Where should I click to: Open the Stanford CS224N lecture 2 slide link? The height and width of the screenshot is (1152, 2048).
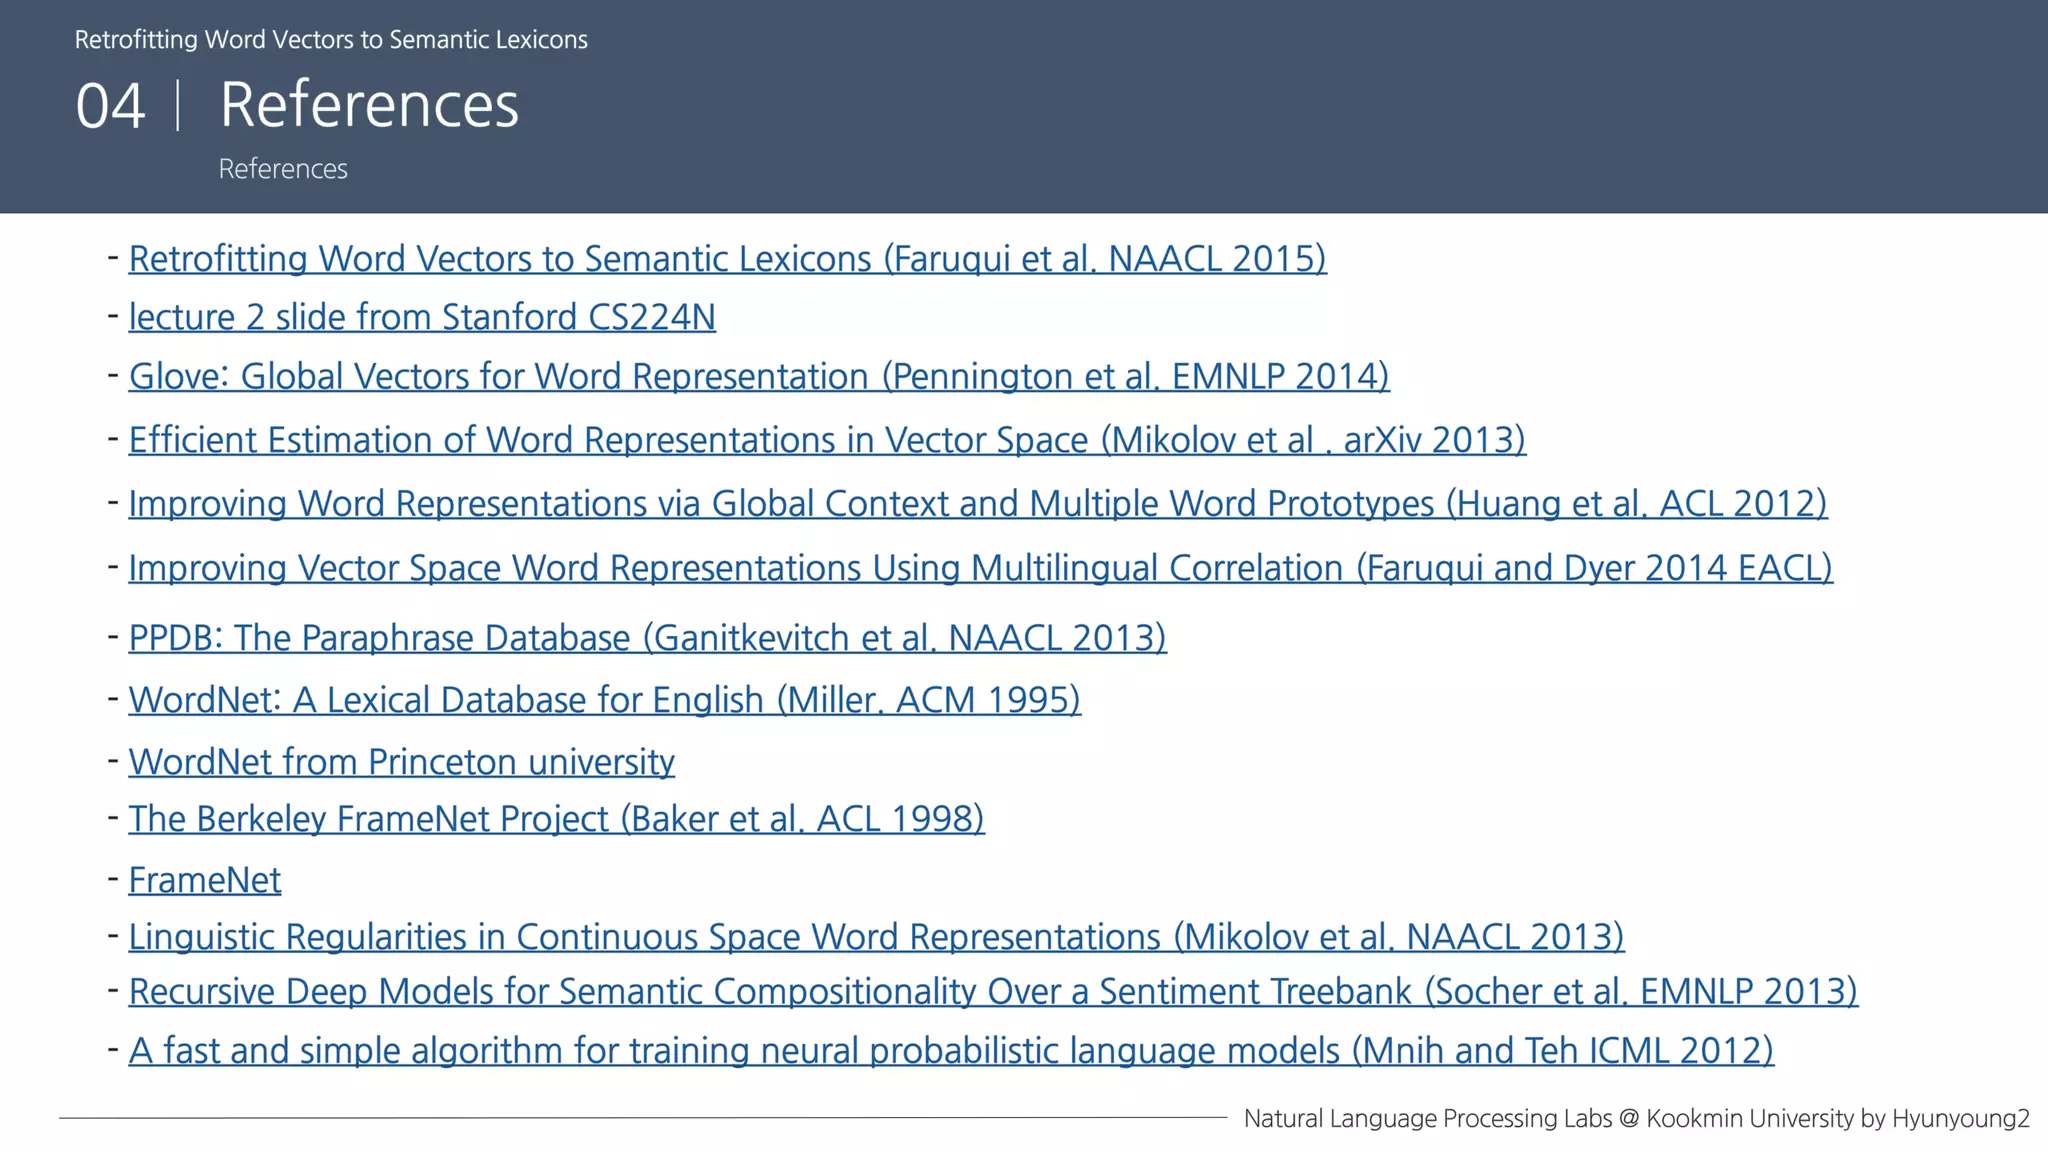click(422, 317)
